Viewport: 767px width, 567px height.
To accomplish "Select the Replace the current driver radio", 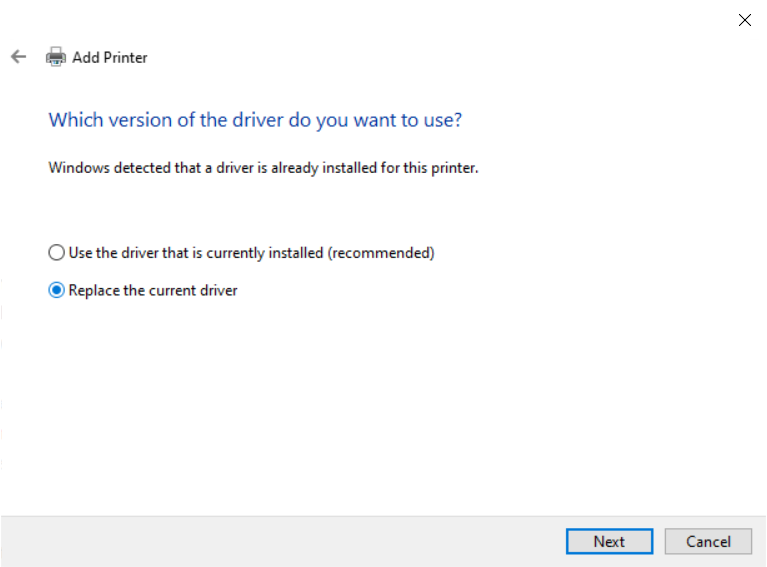I will (x=57, y=291).
